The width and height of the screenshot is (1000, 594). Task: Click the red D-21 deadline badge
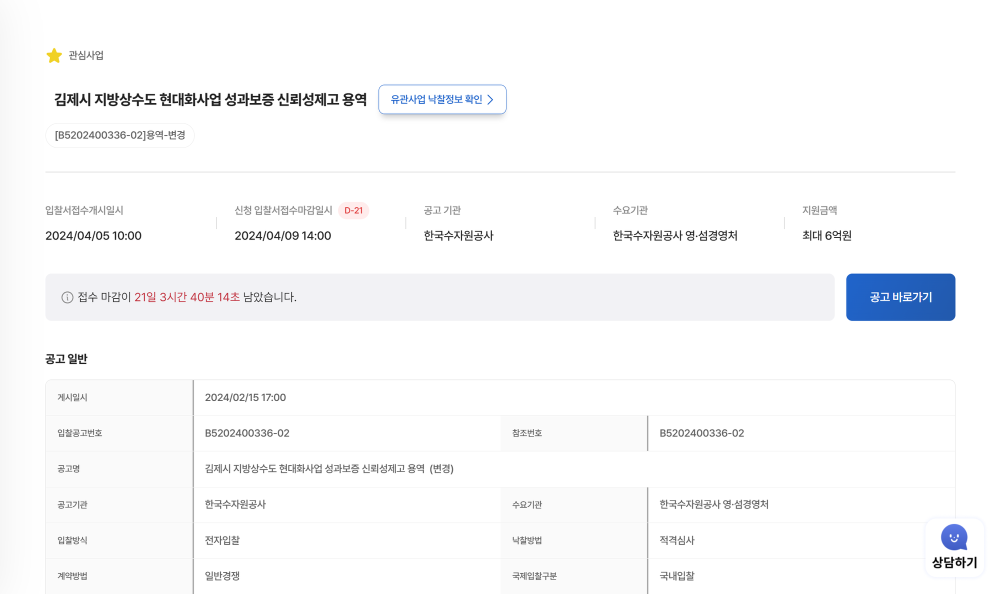(353, 210)
